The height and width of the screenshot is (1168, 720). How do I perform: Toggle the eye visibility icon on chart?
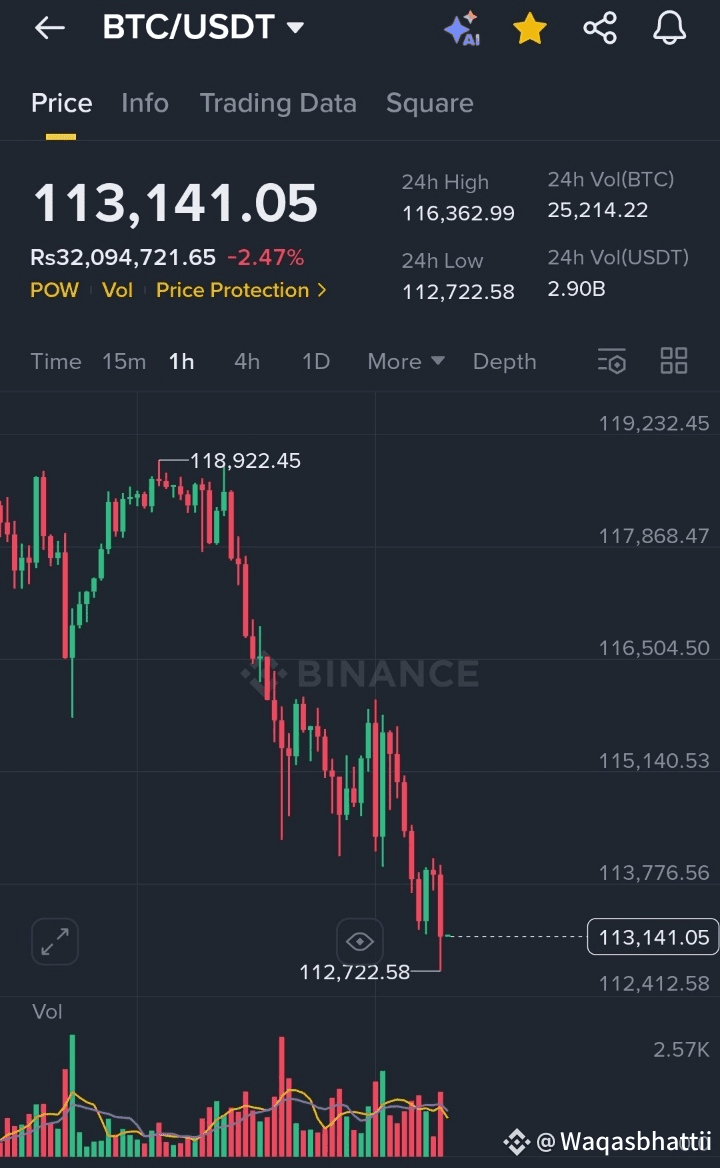coord(359,941)
